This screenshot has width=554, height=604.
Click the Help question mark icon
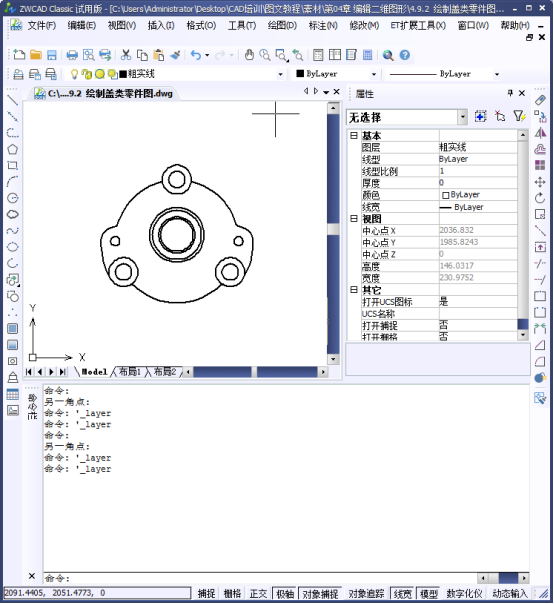(x=405, y=55)
